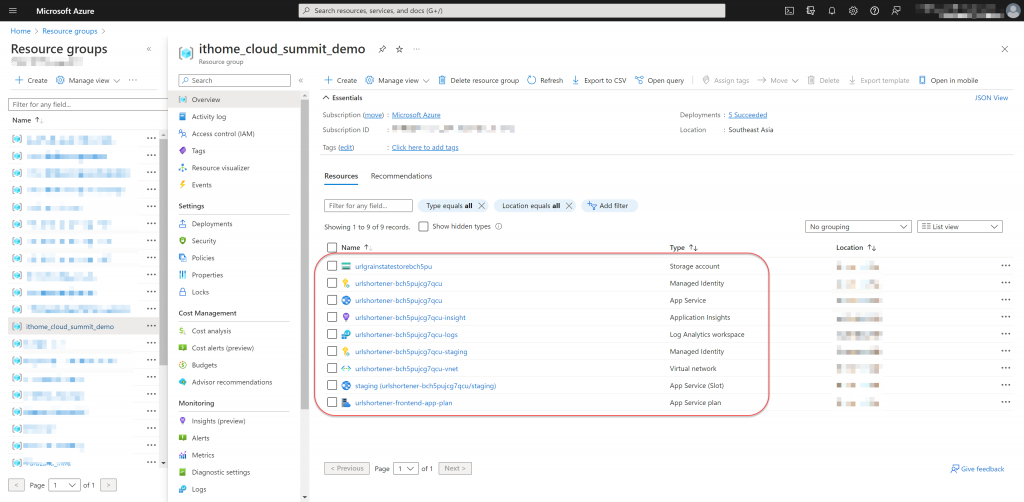1024x502 pixels.
Task: Check the box for urlshortener-bch5pujcg7qcu-insight
Action: pyautogui.click(x=332, y=317)
